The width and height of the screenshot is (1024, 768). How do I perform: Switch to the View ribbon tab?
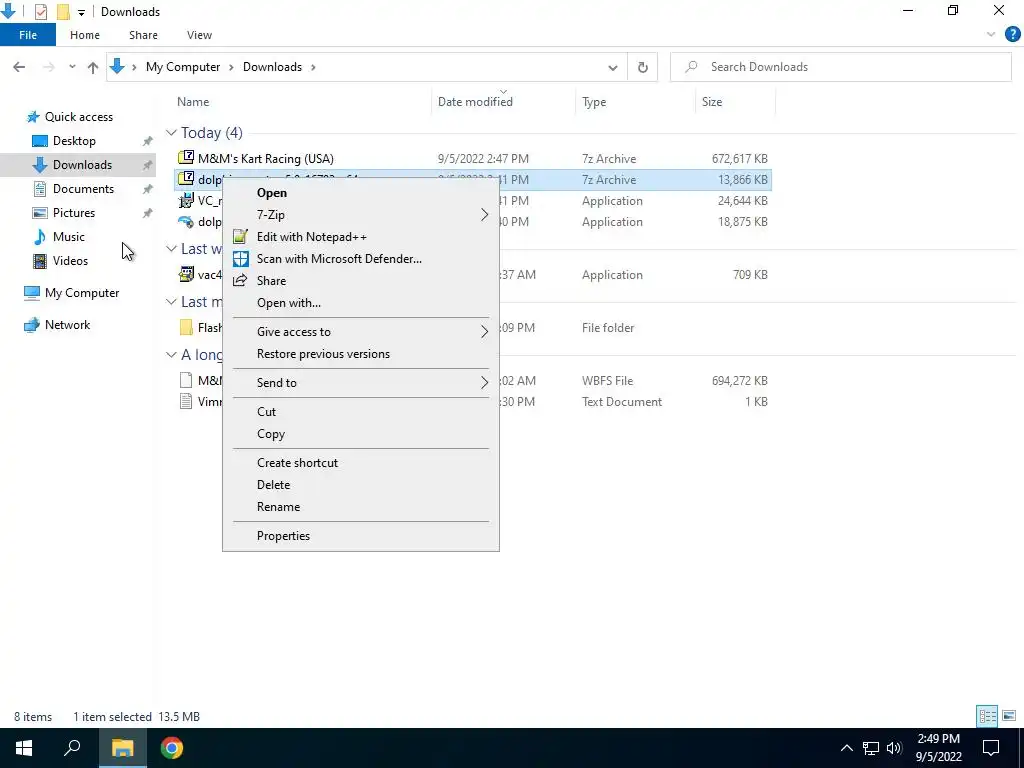[x=199, y=35]
